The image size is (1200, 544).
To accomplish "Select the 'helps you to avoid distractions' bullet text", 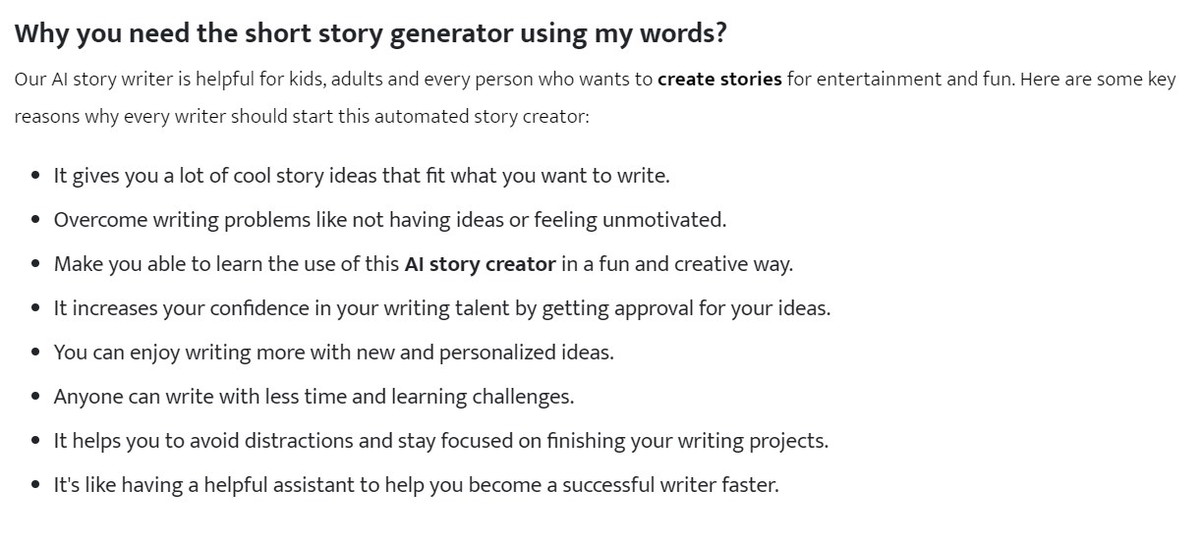I will pyautogui.click(x=441, y=441).
